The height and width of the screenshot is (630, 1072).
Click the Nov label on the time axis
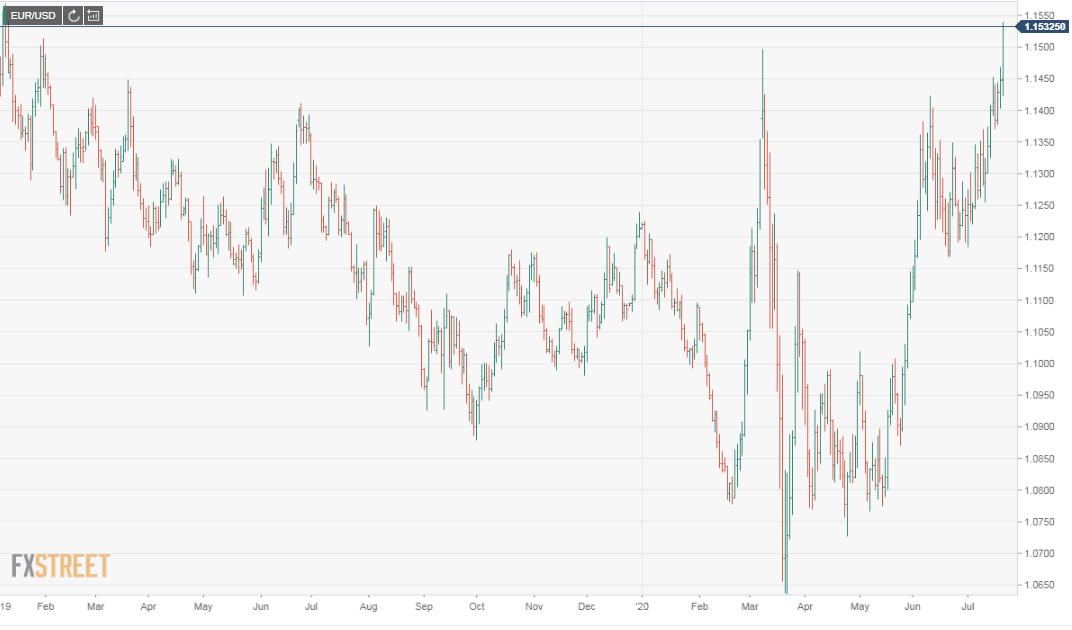pos(534,607)
